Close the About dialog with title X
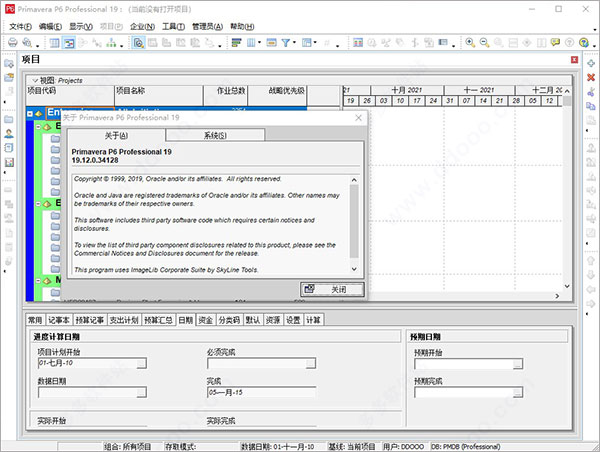The width and height of the screenshot is (600, 452). coord(359,117)
